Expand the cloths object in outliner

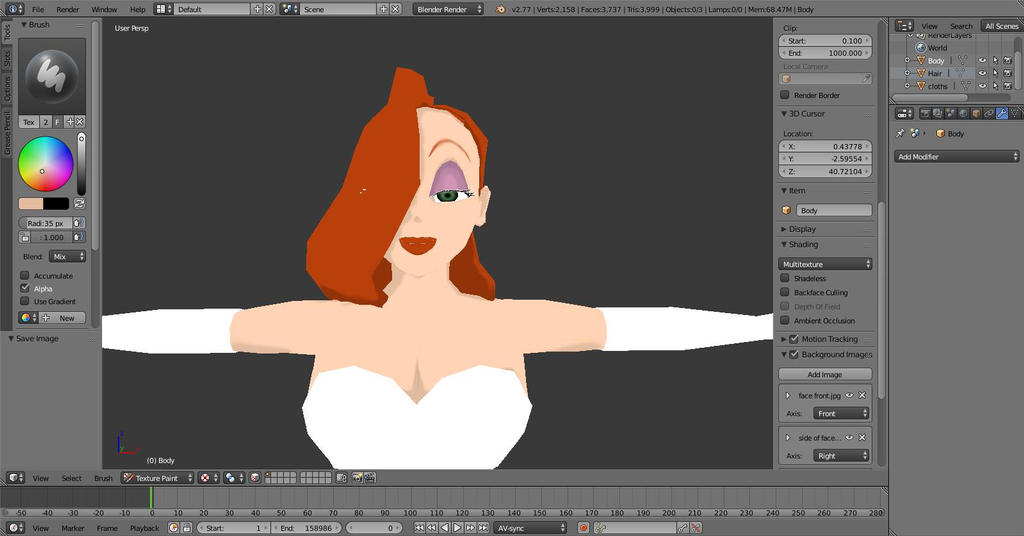pos(906,86)
